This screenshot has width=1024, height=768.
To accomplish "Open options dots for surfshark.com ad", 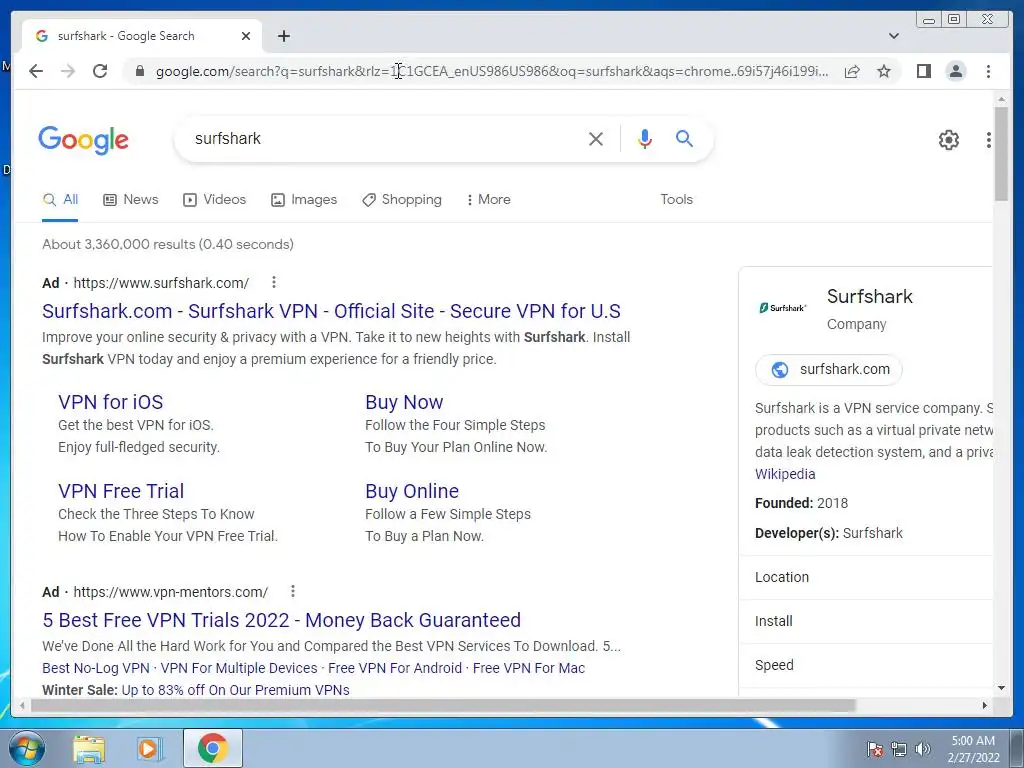I will (x=274, y=282).
